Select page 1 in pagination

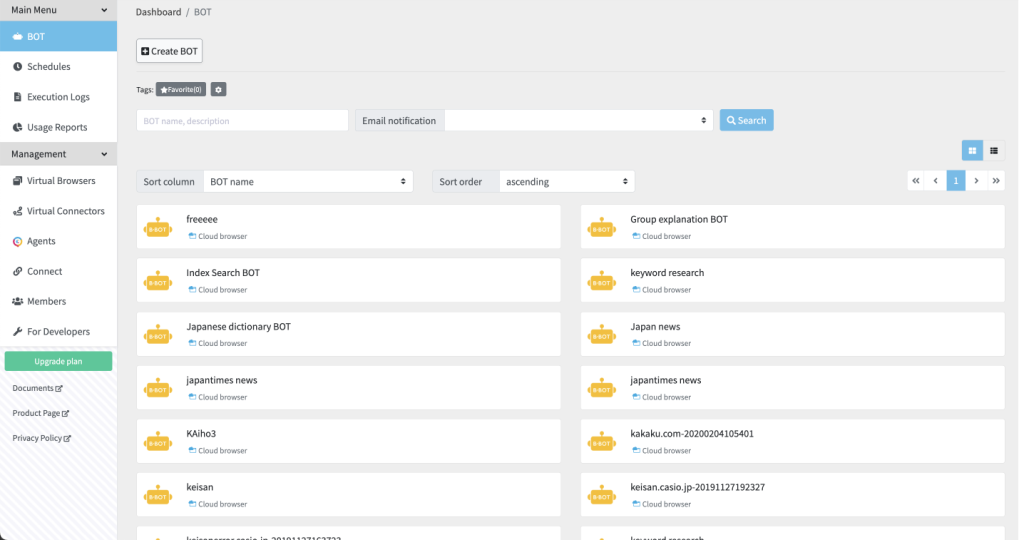click(956, 181)
